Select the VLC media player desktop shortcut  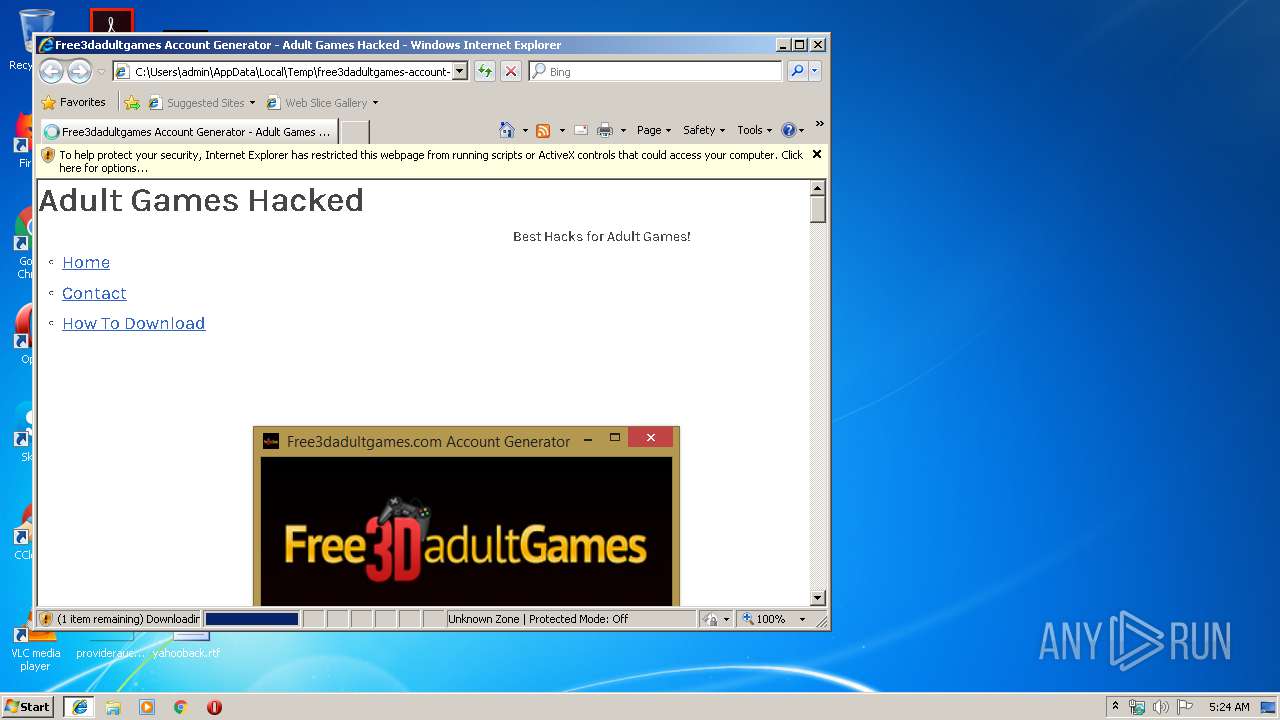point(35,648)
